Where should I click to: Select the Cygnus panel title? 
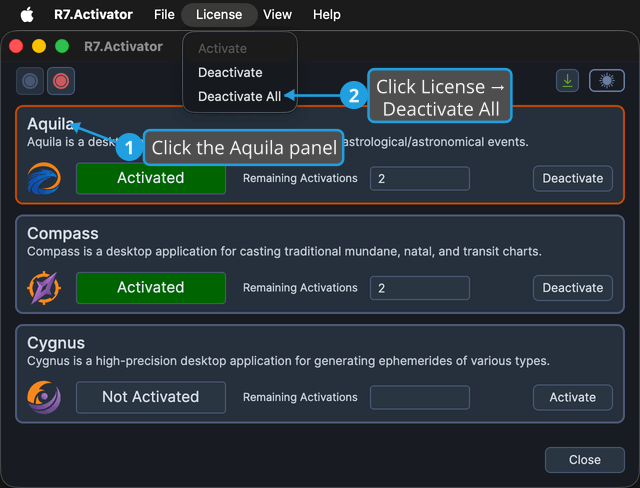[56, 343]
